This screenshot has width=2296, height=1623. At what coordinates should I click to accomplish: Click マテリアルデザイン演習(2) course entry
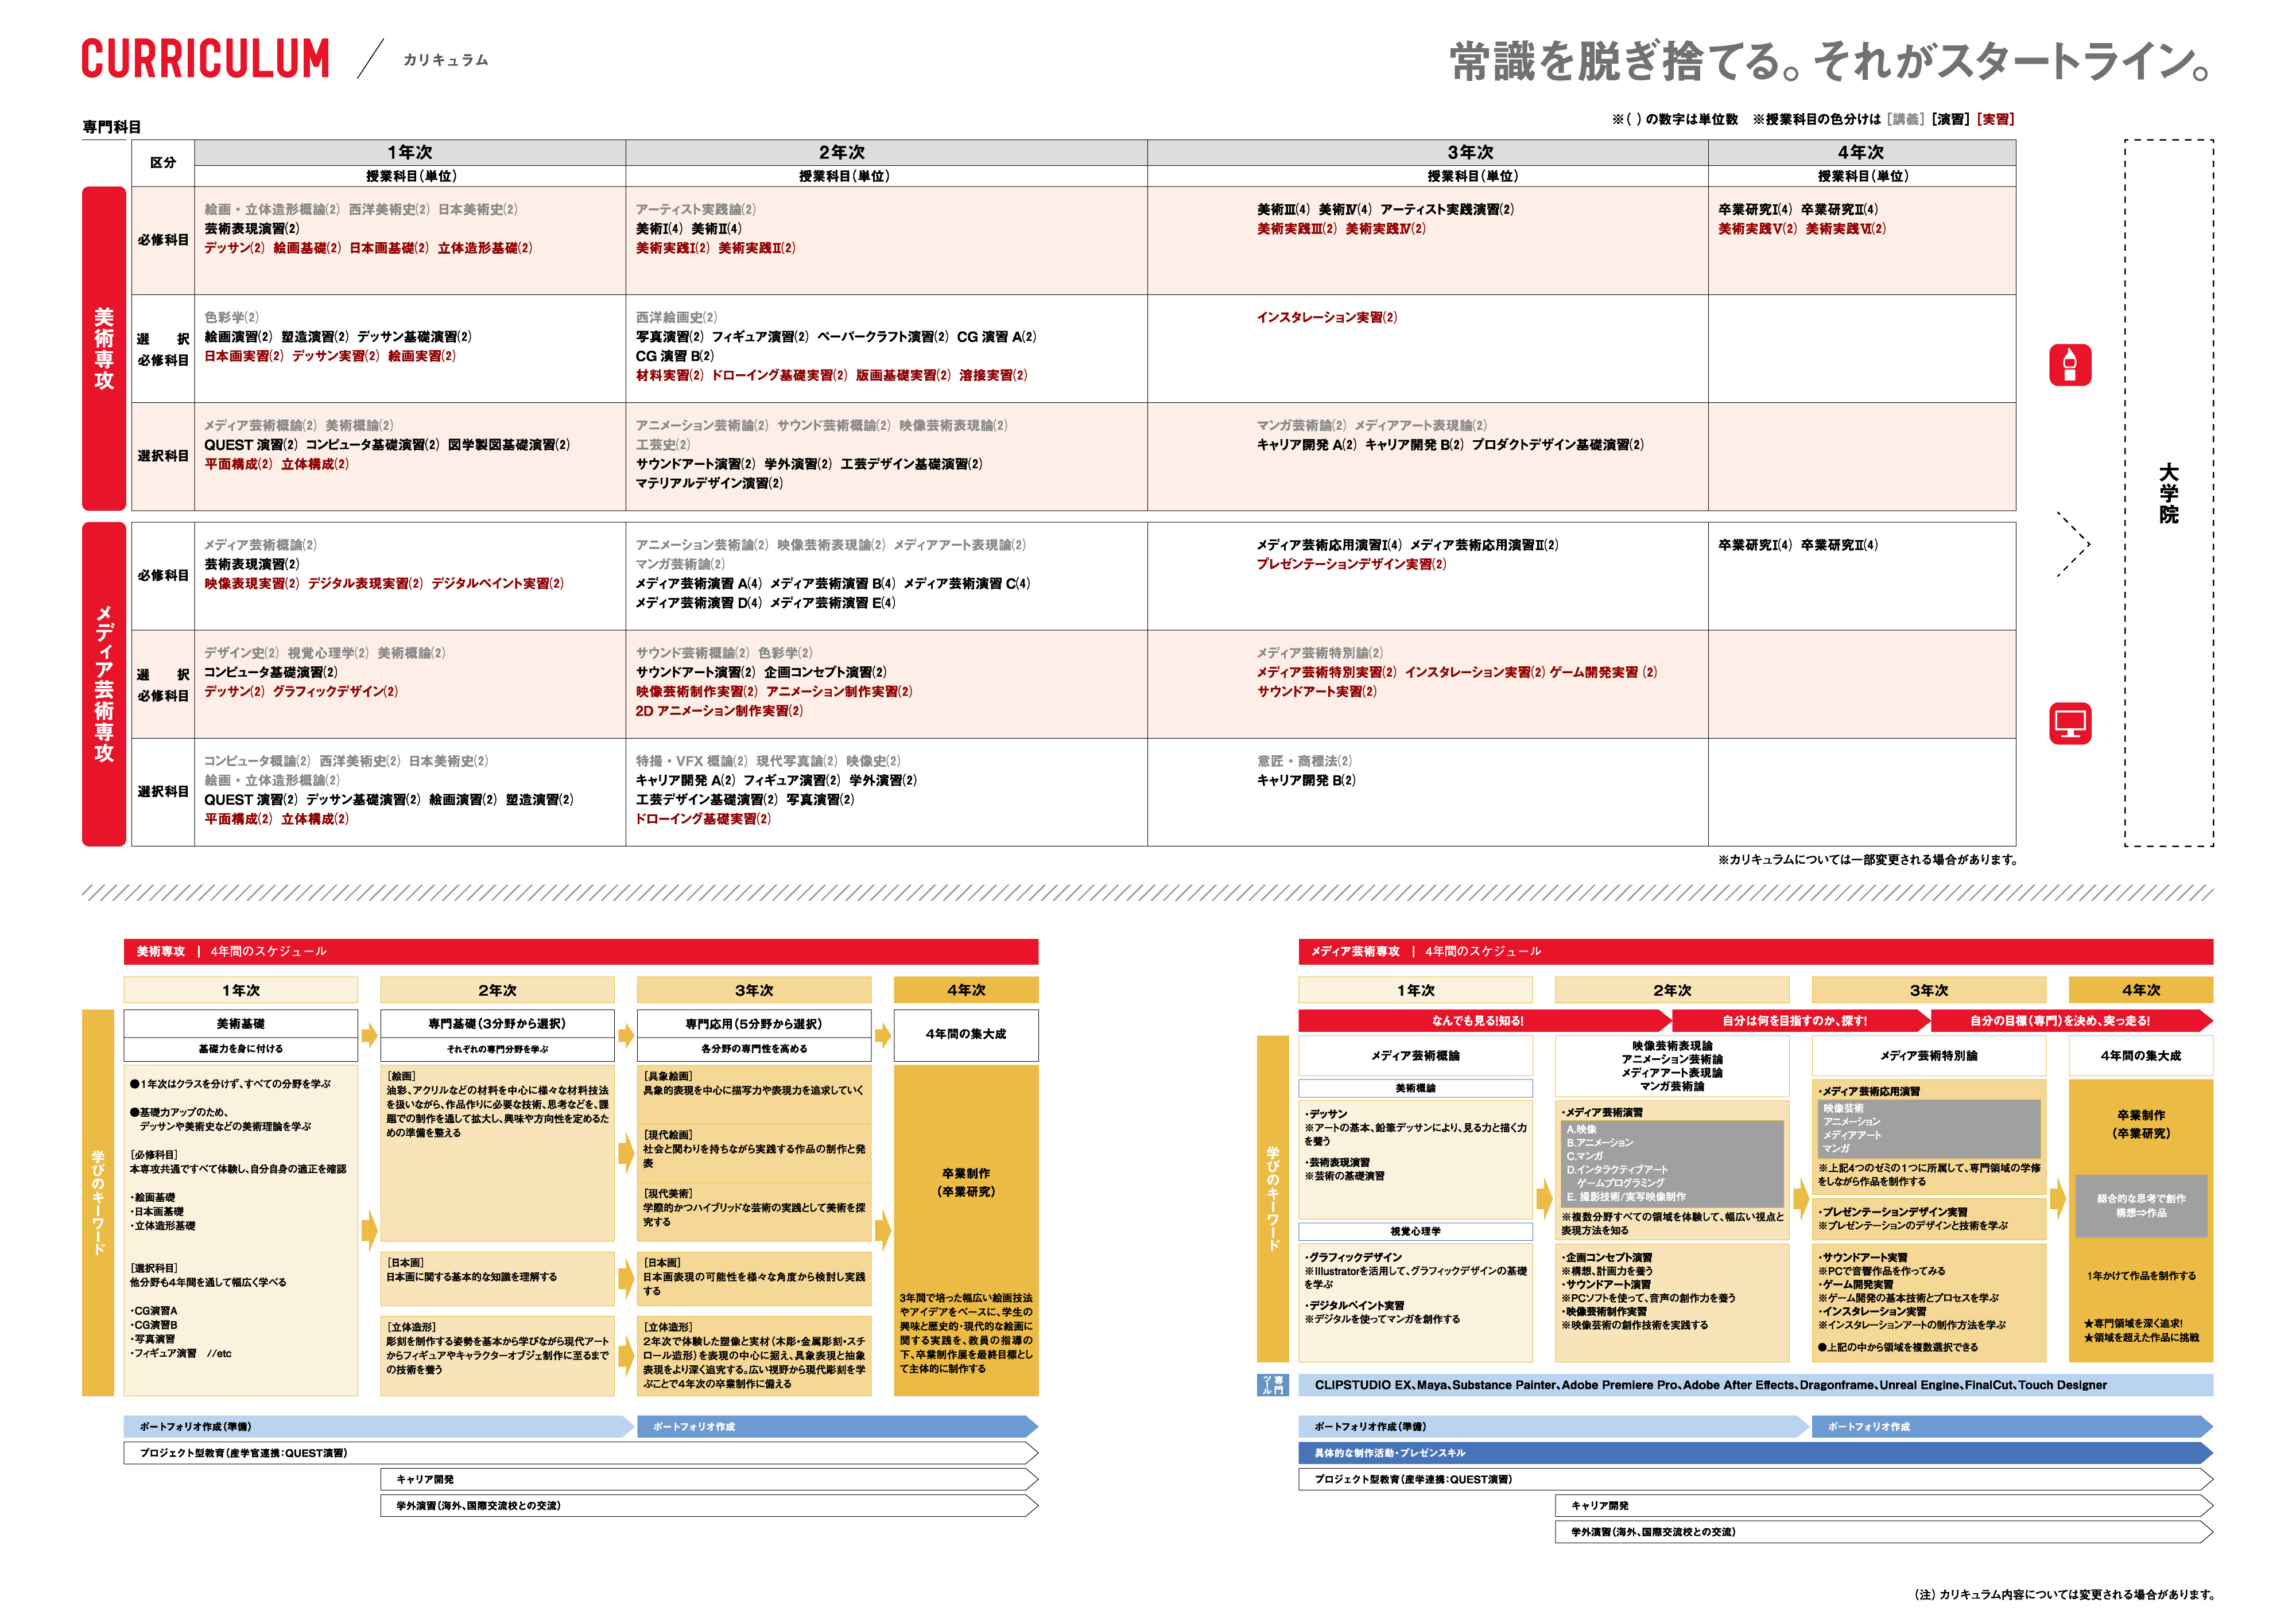coord(709,484)
